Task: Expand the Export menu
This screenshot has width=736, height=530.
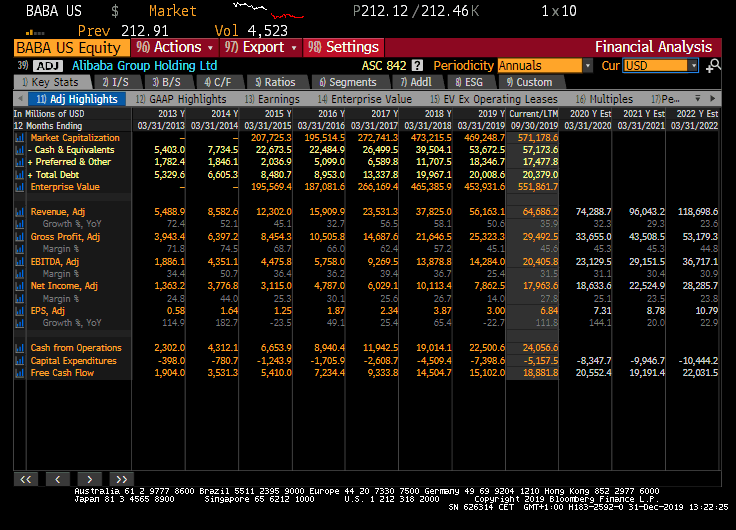Action: tap(261, 47)
